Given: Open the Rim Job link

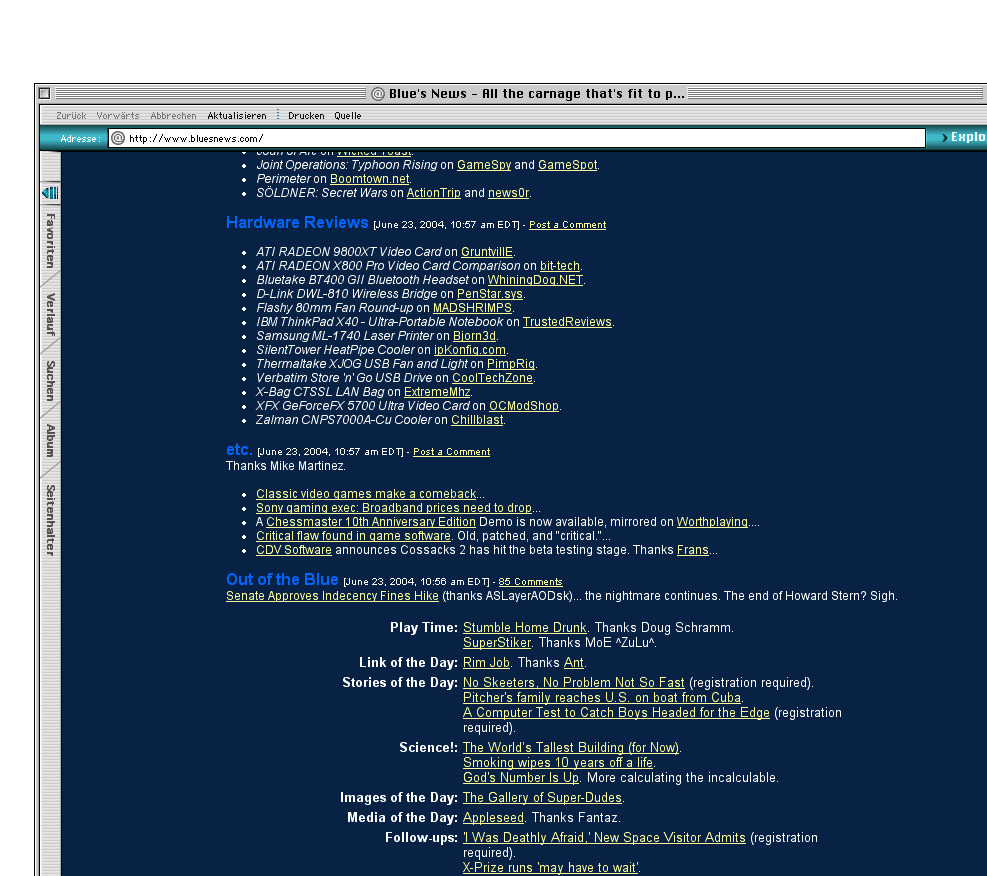Looking at the screenshot, I should point(486,663).
